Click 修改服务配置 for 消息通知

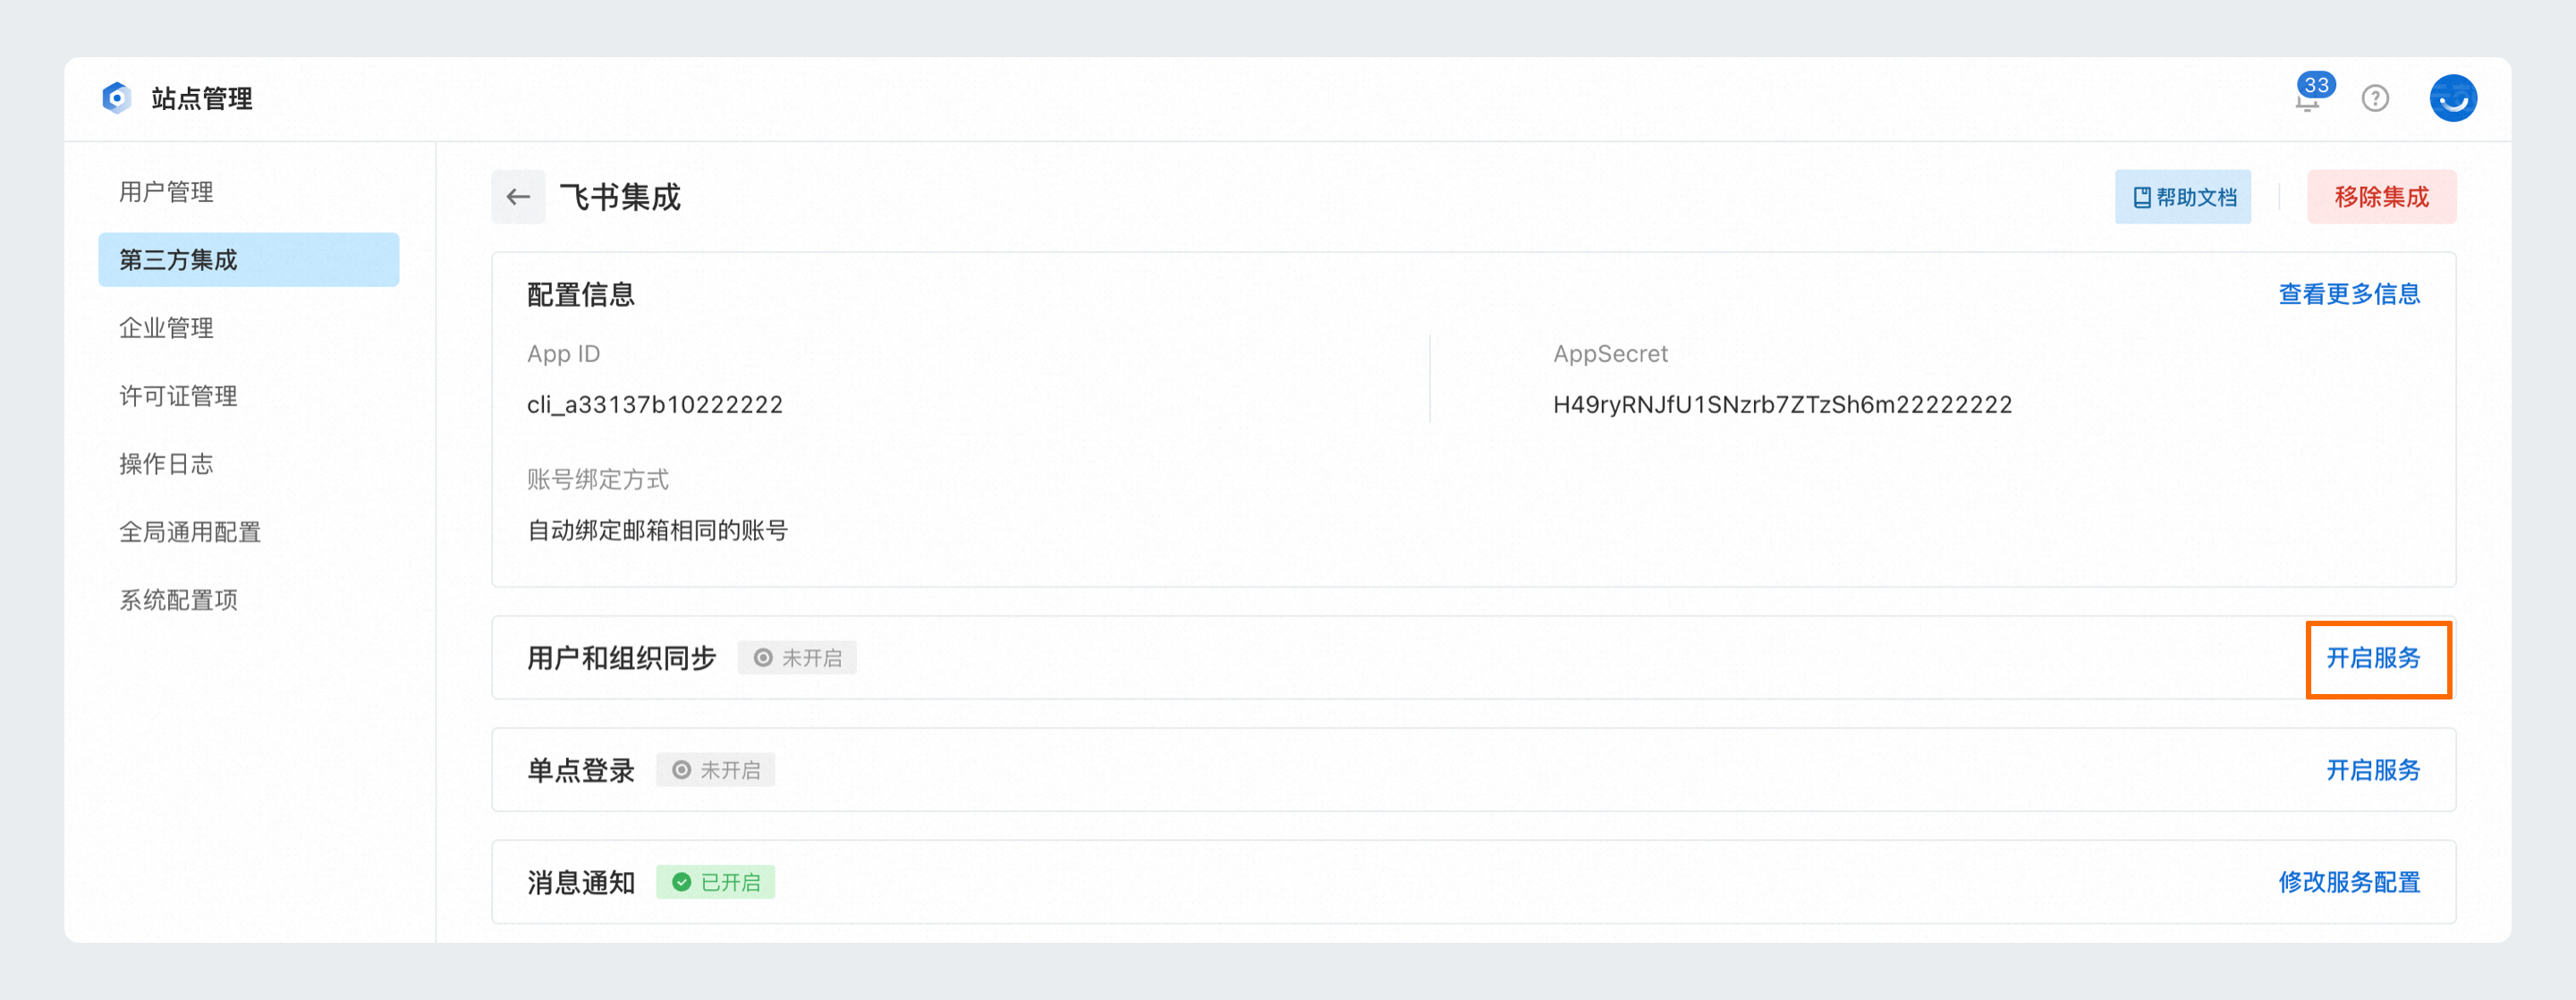(2349, 882)
